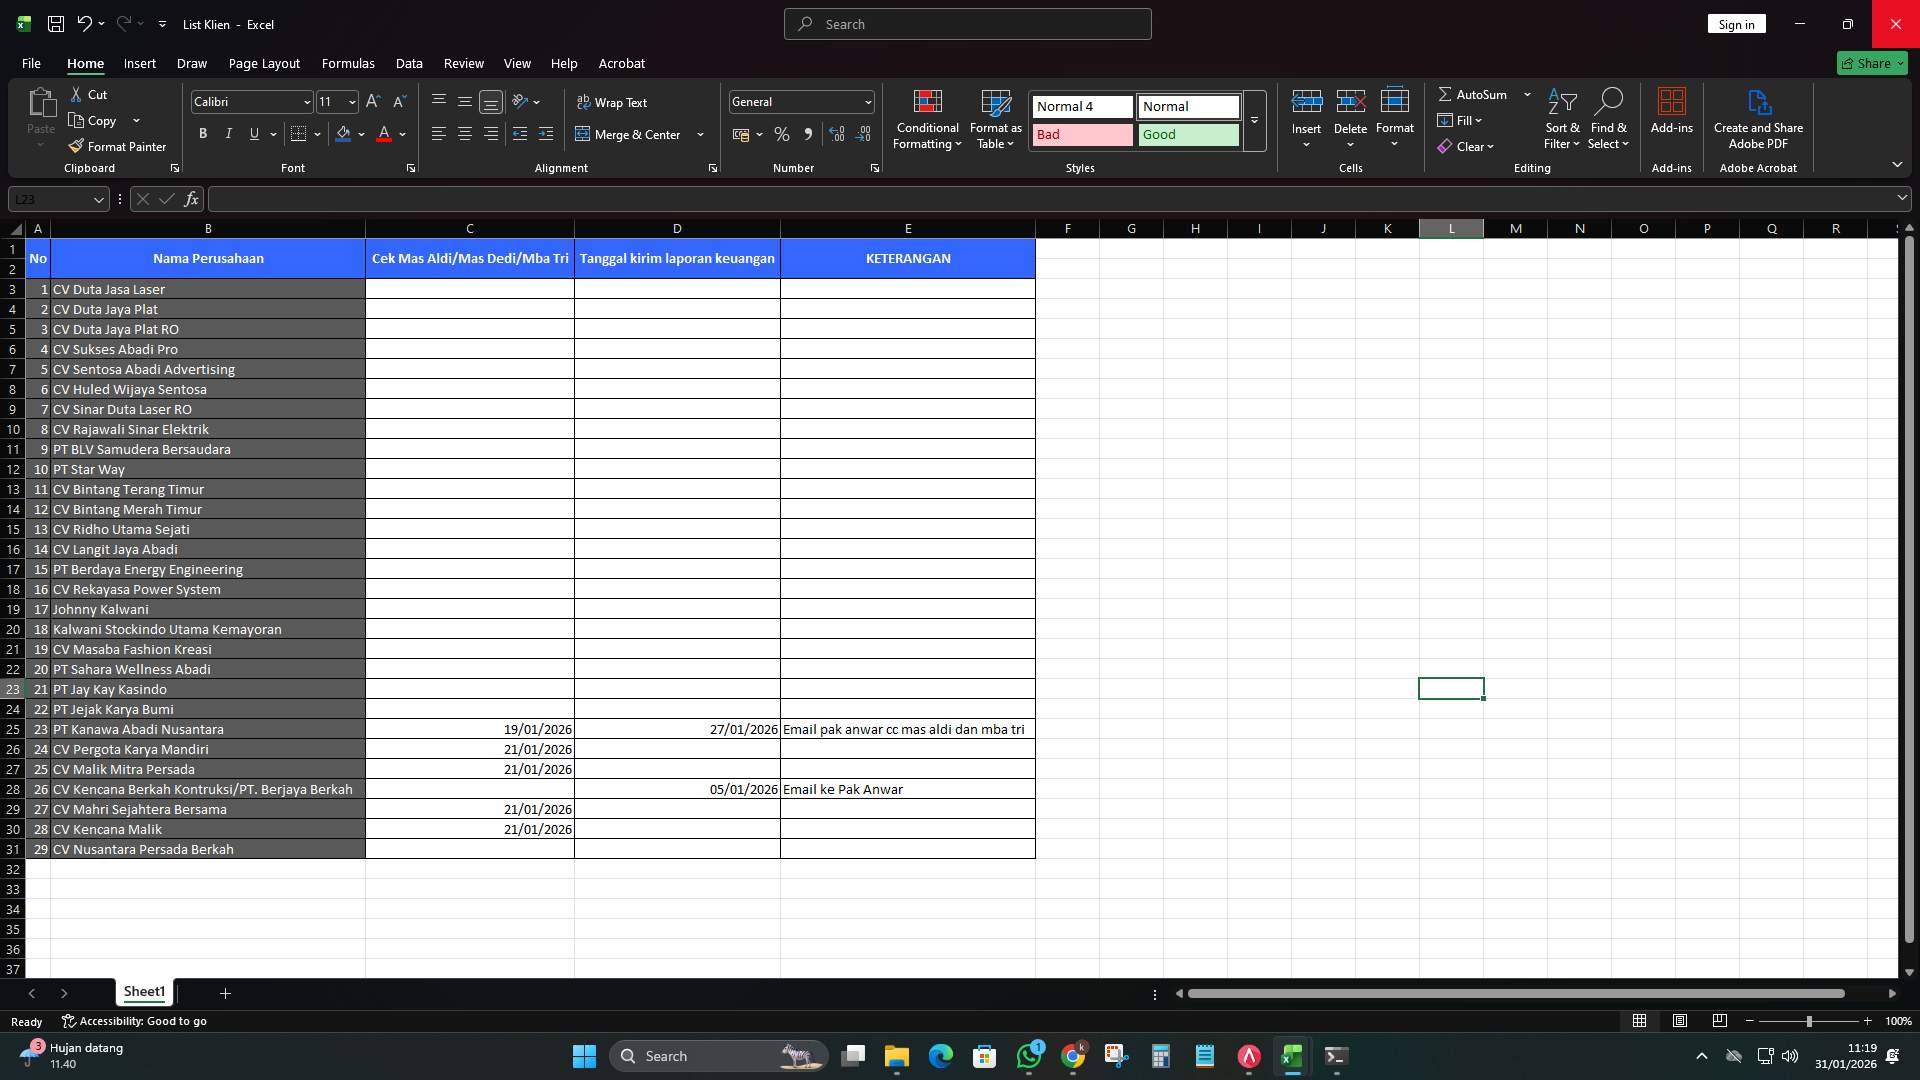Click Increase Decimal
The height and width of the screenshot is (1080, 1920).
click(837, 133)
